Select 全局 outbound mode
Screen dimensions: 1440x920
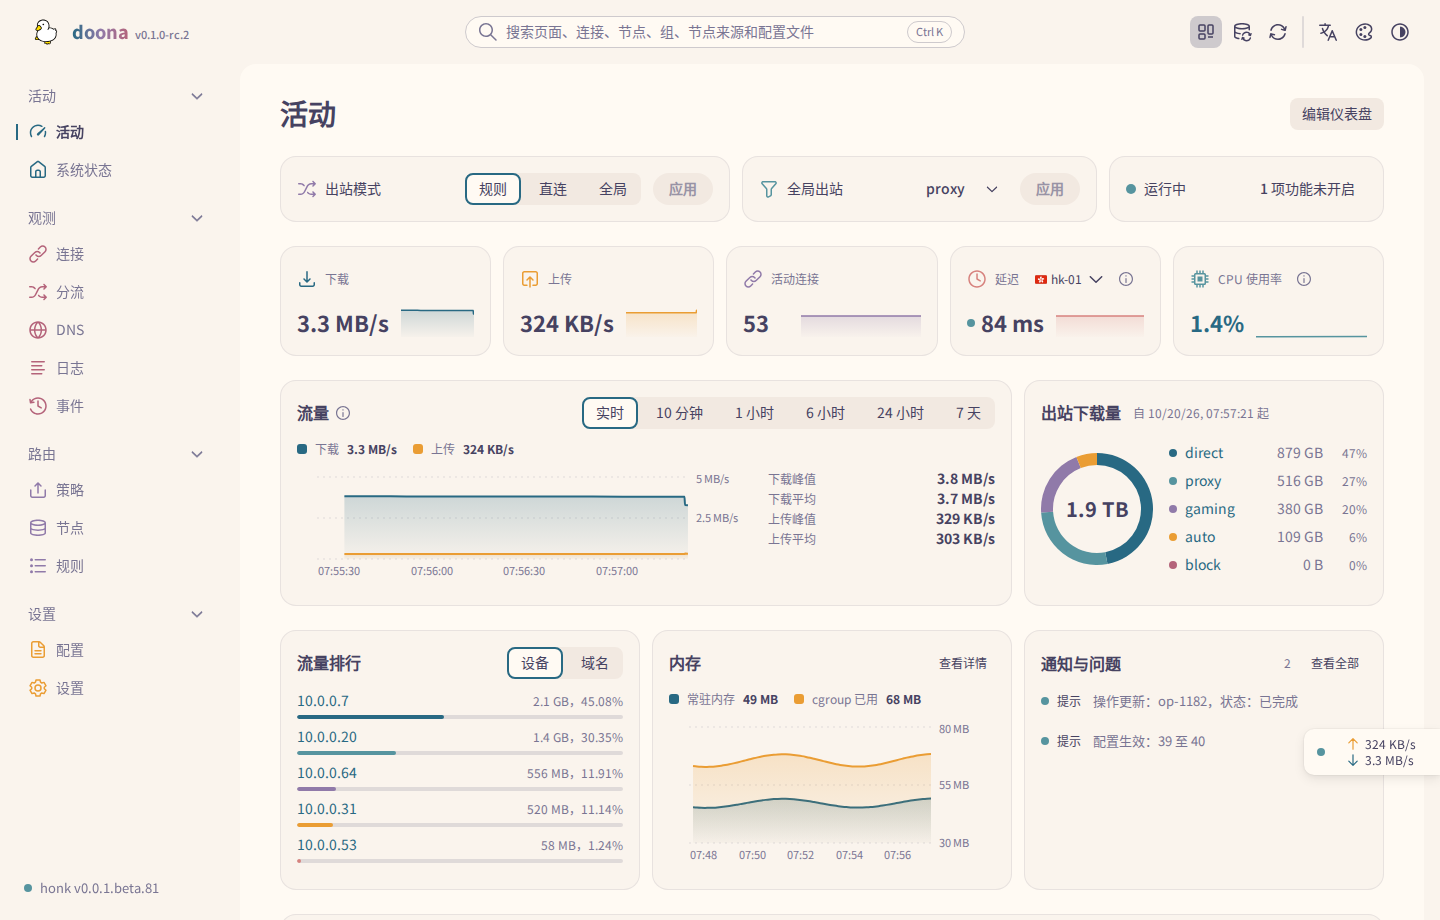pyautogui.click(x=613, y=189)
